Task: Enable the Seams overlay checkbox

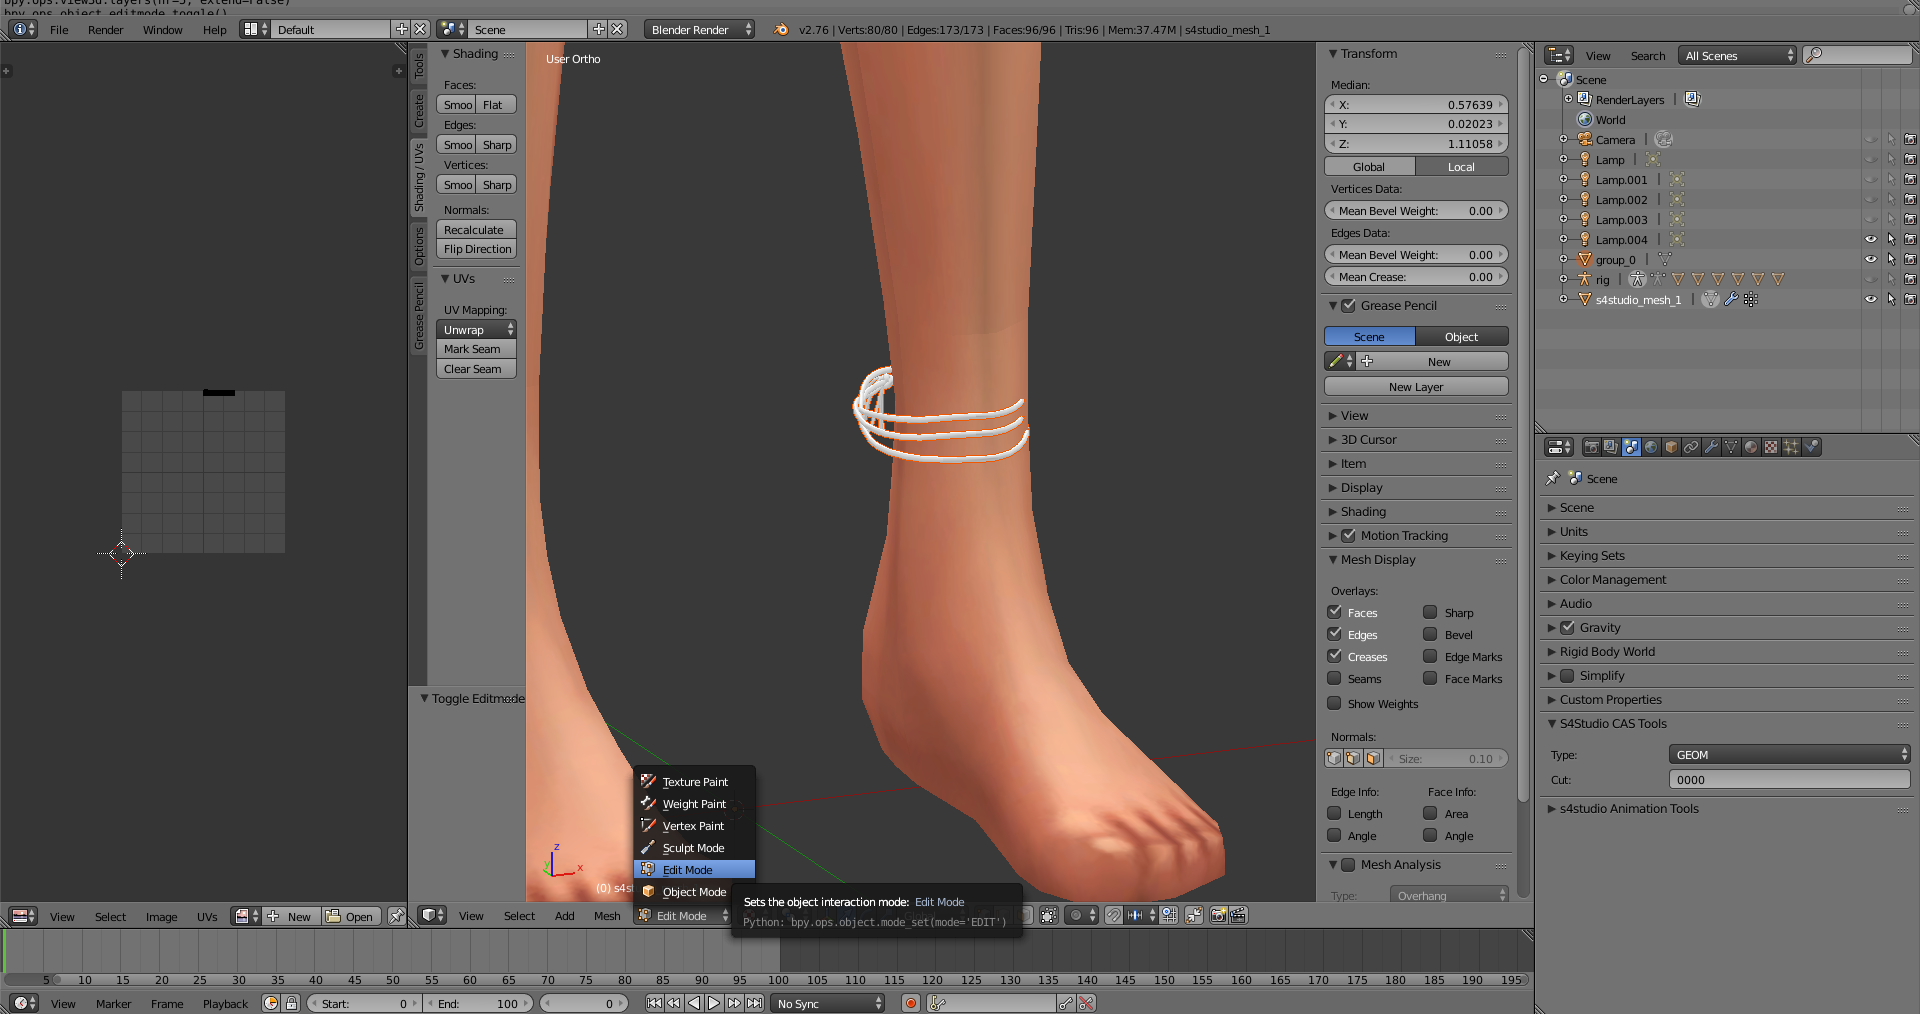Action: (1334, 678)
